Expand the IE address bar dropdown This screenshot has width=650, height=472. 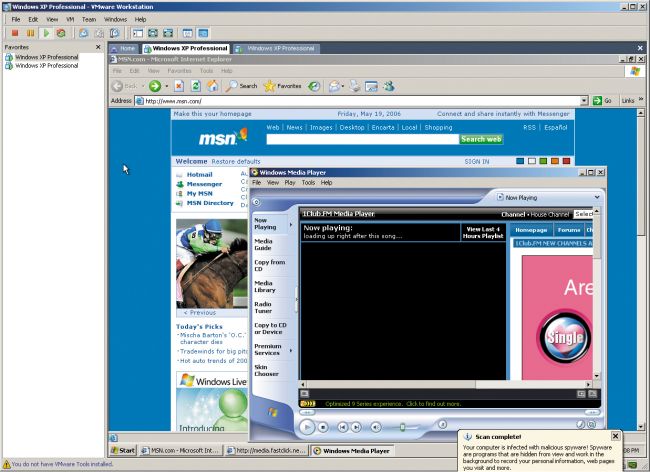(584, 101)
